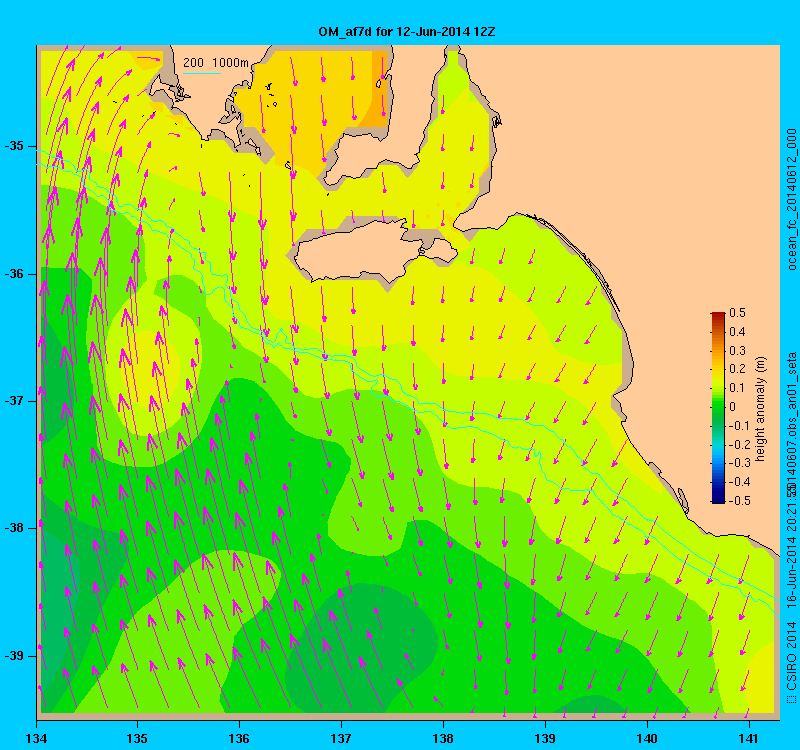The image size is (800, 750).
Task: Click the -0.2 colorbar tick label
Action: [738, 444]
